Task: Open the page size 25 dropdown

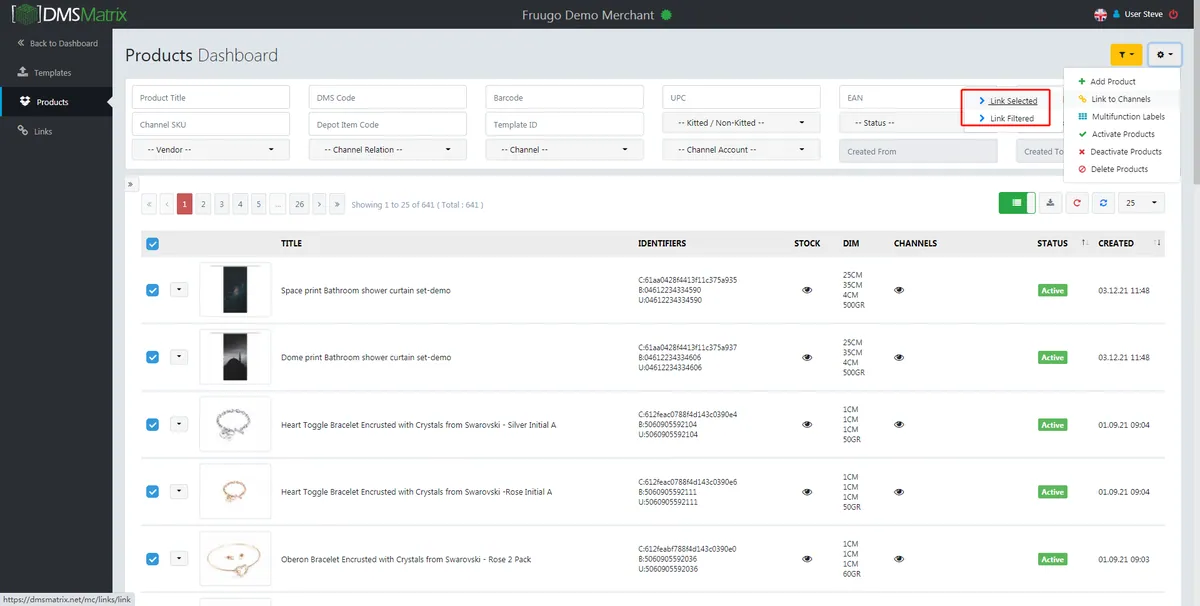Action: click(1142, 203)
